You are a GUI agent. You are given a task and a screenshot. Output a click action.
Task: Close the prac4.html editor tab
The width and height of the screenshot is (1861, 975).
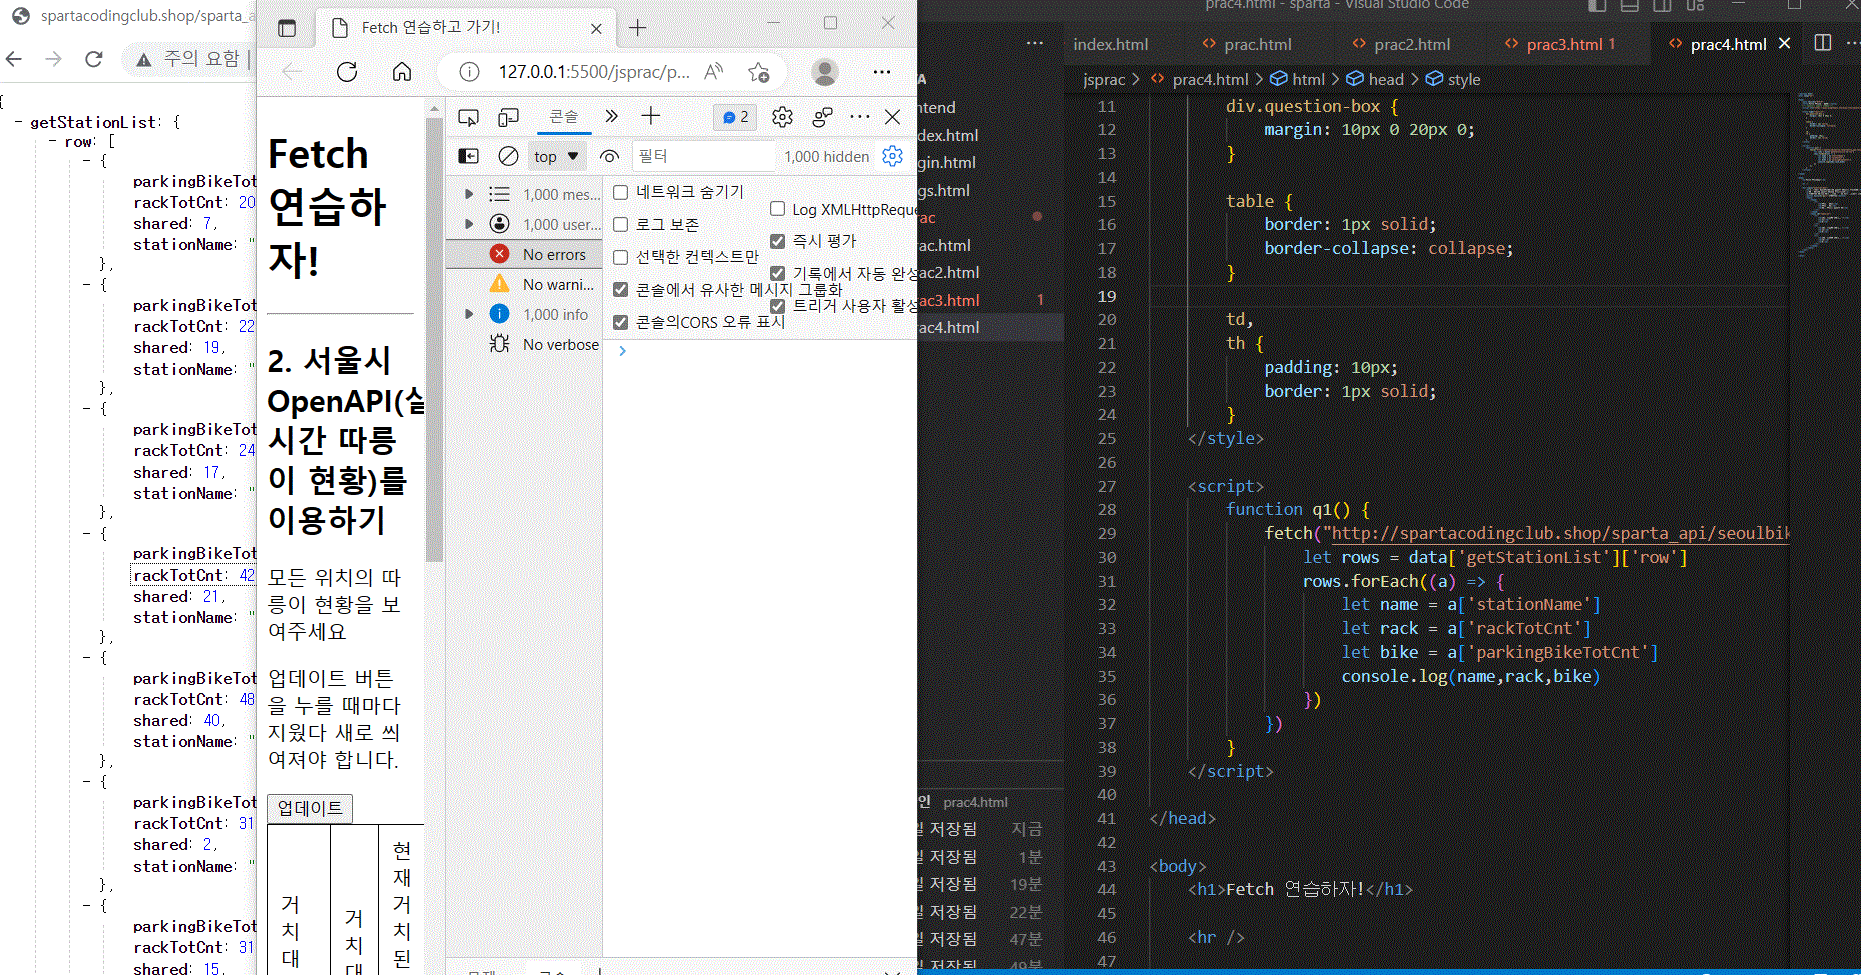point(1784,44)
